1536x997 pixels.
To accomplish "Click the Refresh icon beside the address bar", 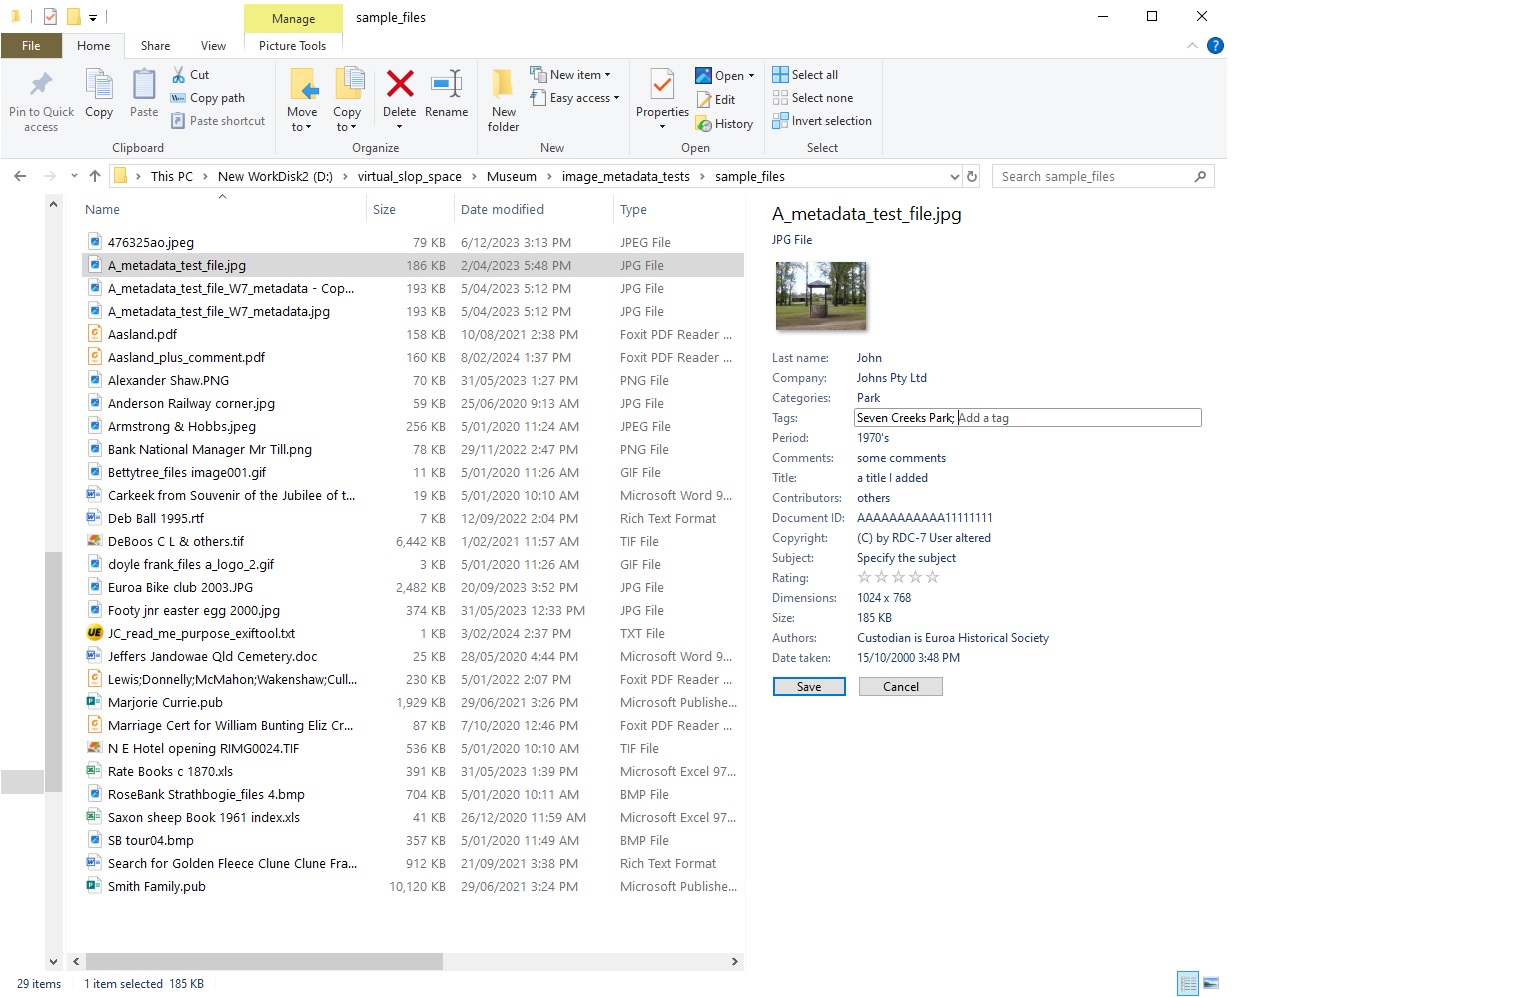I will tap(971, 176).
